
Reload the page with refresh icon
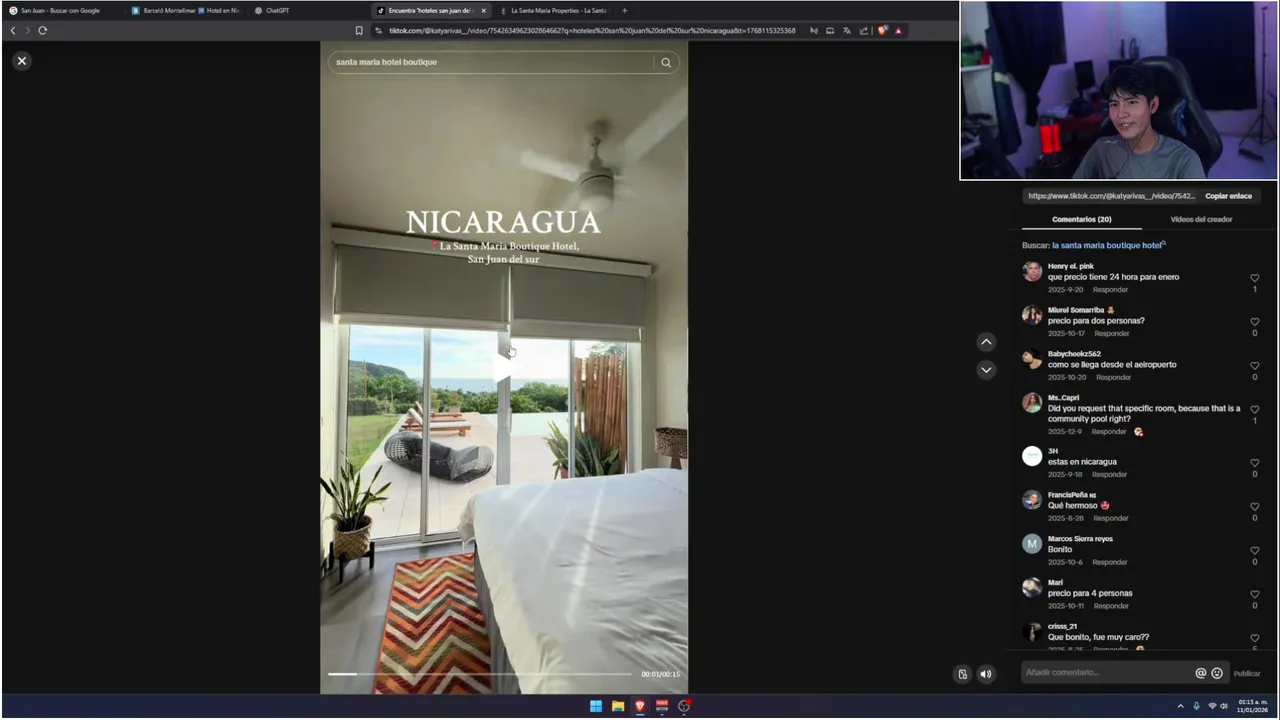[43, 30]
